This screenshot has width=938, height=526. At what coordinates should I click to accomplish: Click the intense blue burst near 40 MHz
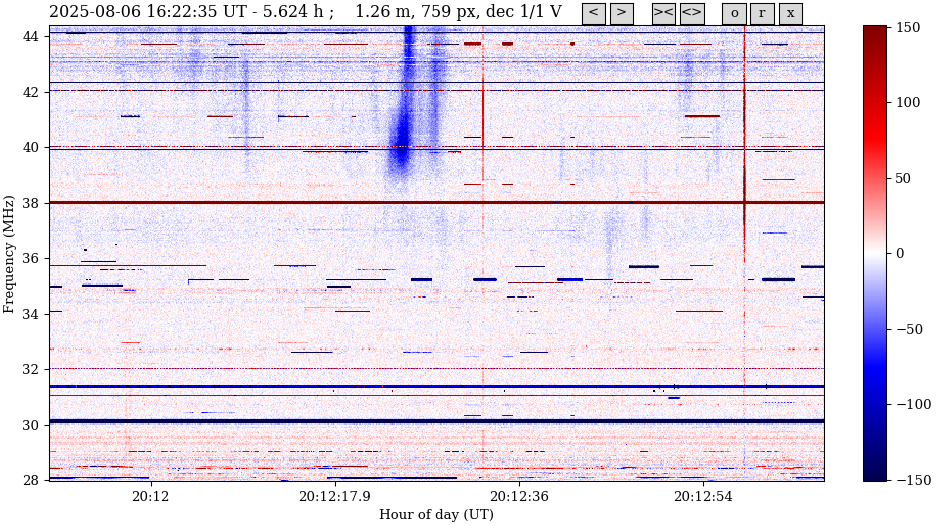point(402,140)
